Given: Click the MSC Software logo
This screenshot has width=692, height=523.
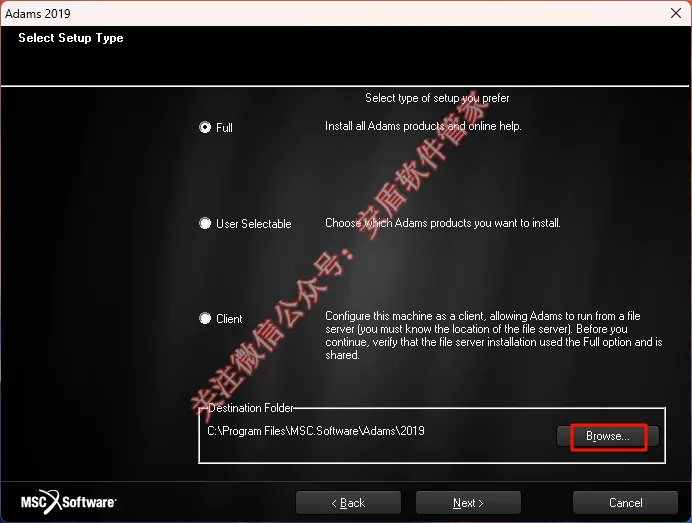Looking at the screenshot, I should (68, 502).
